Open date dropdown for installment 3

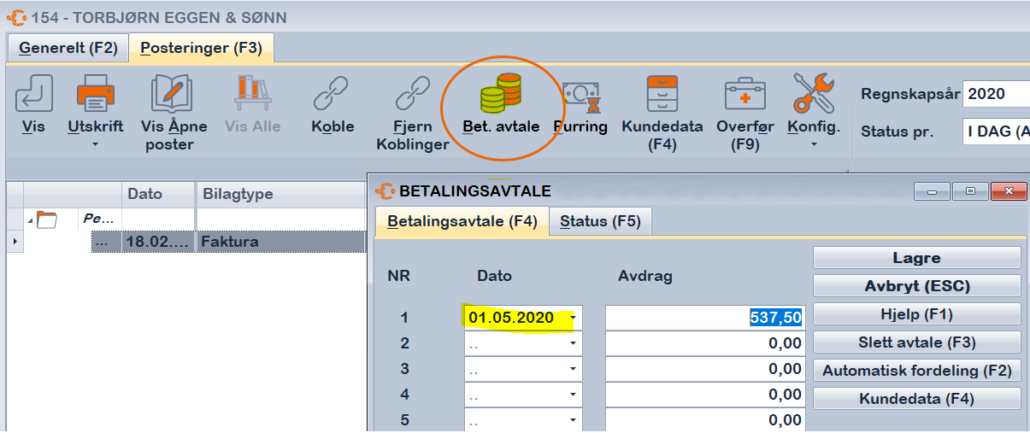tap(573, 369)
